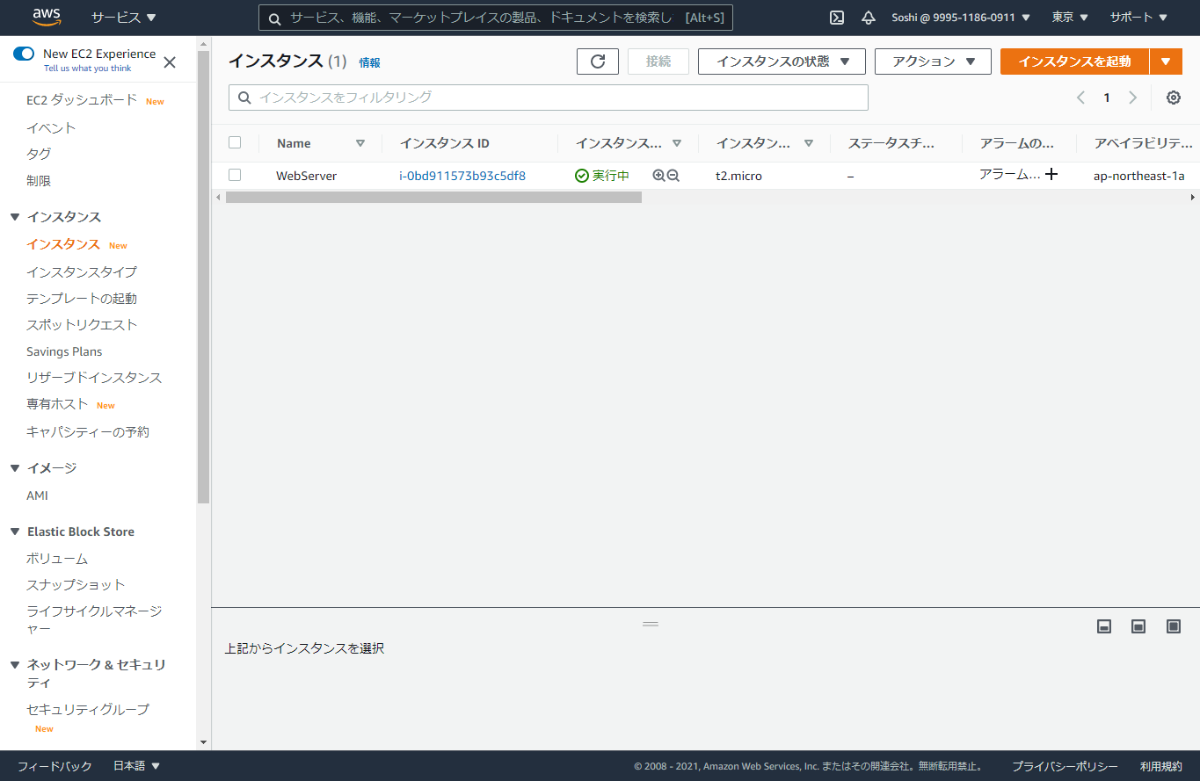Screen dimensions: 1200x781
Task: Close the New EC2 Experience banner
Action: [x=169, y=62]
